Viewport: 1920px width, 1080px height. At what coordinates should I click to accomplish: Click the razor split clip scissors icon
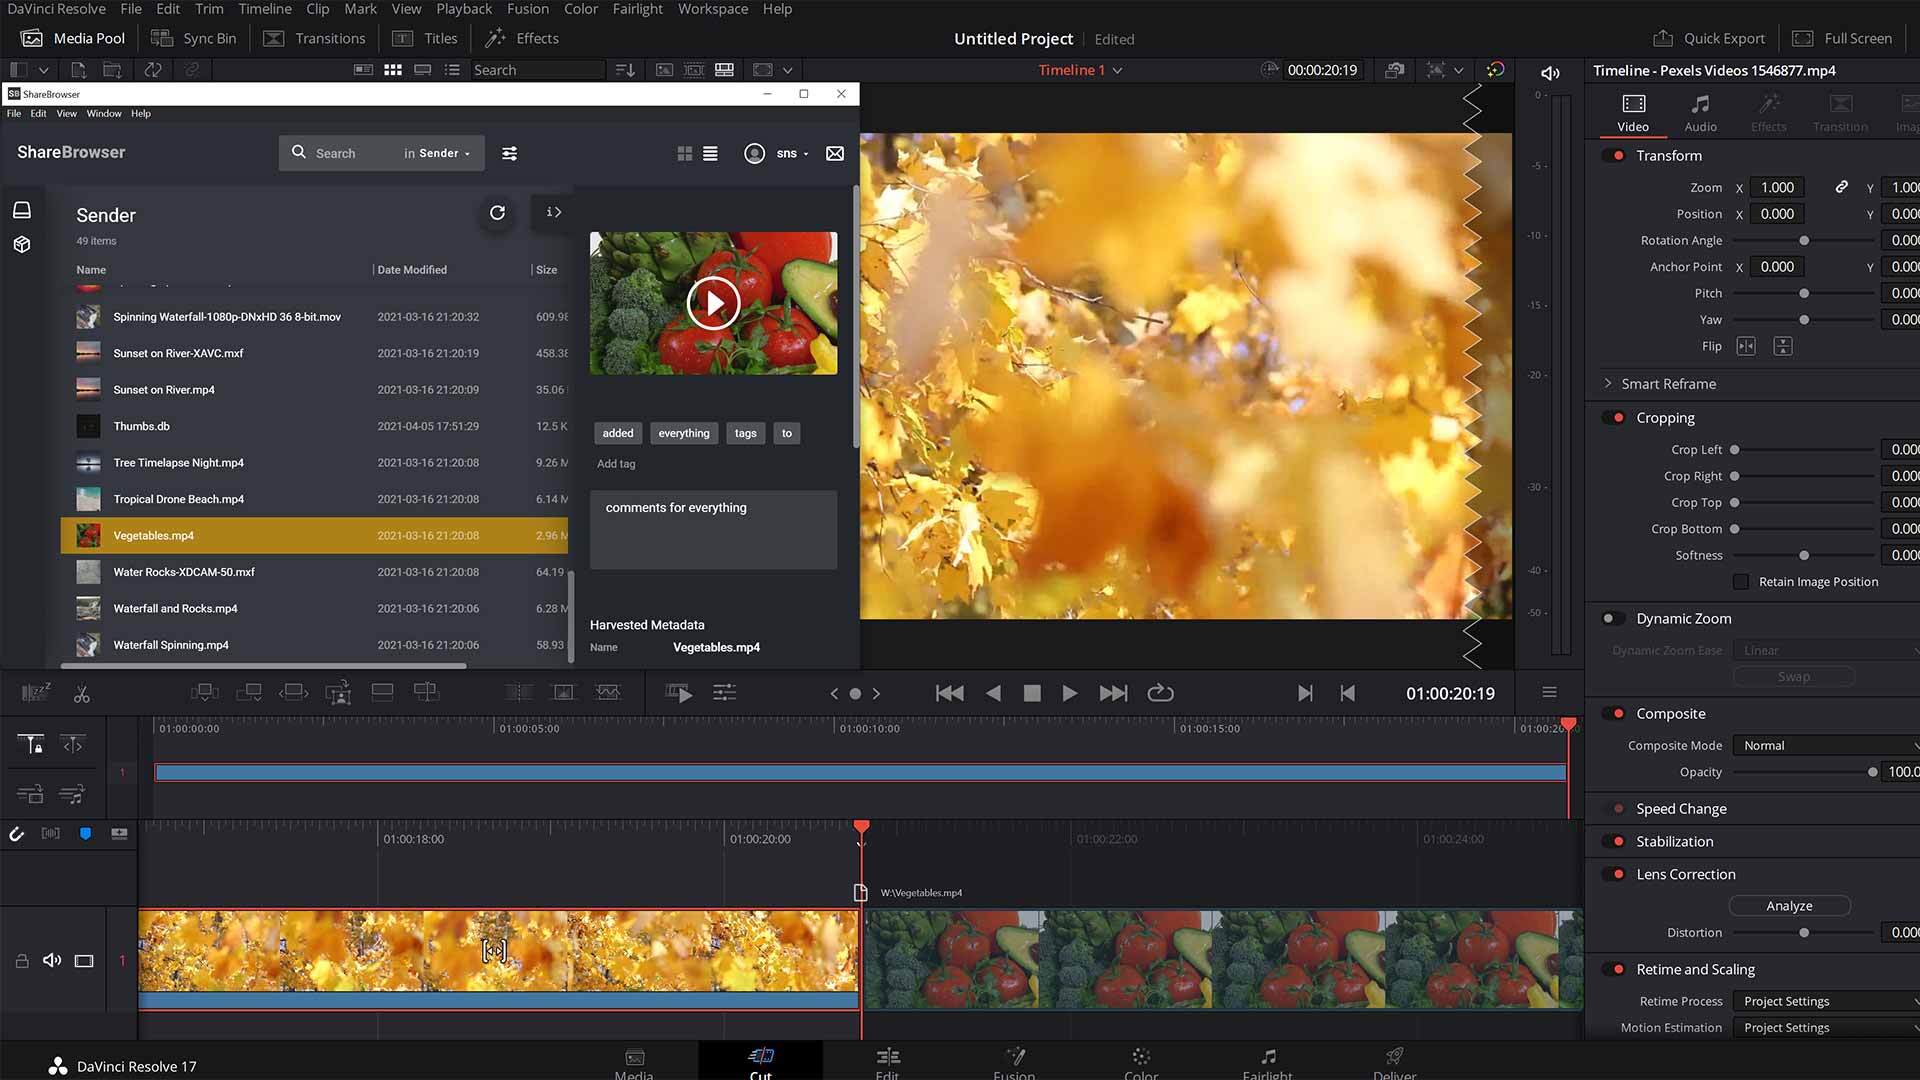coord(81,693)
